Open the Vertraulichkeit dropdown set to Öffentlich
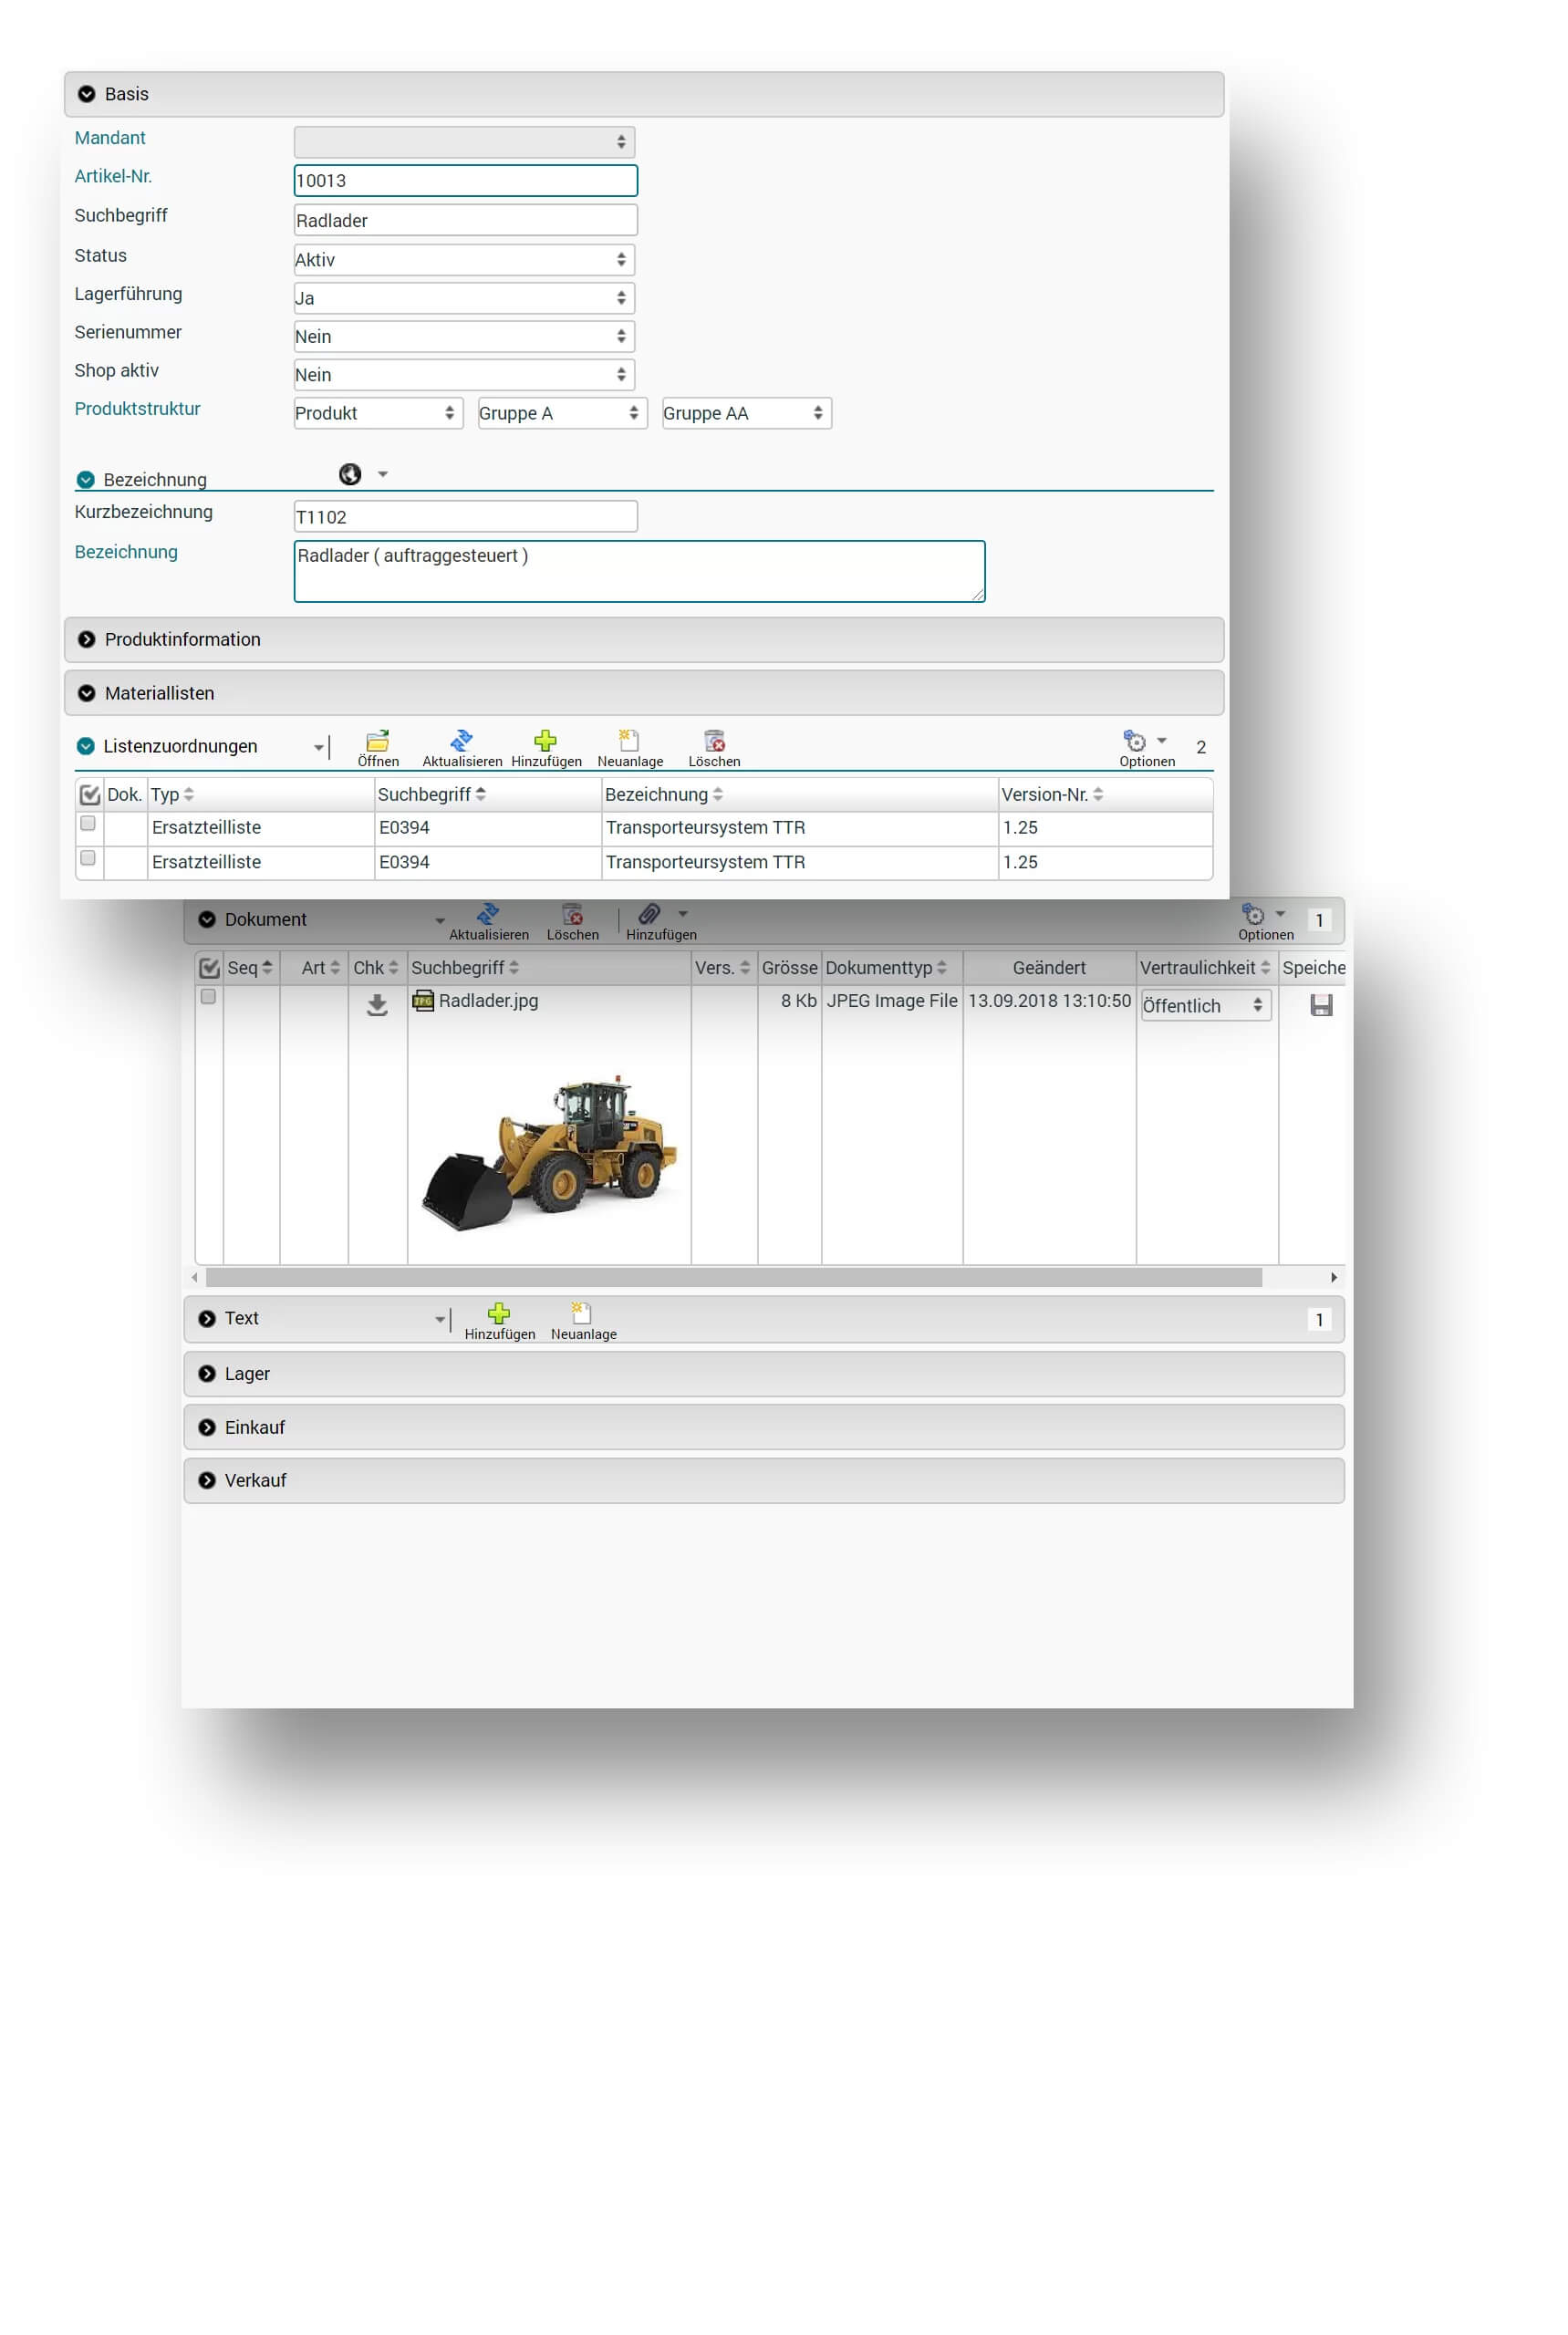This screenshot has width=1568, height=2335. tap(1205, 1005)
